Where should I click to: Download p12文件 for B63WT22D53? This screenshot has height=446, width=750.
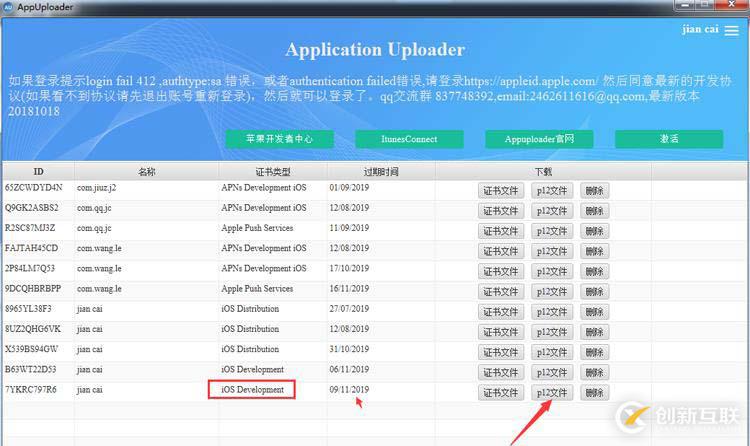click(552, 372)
